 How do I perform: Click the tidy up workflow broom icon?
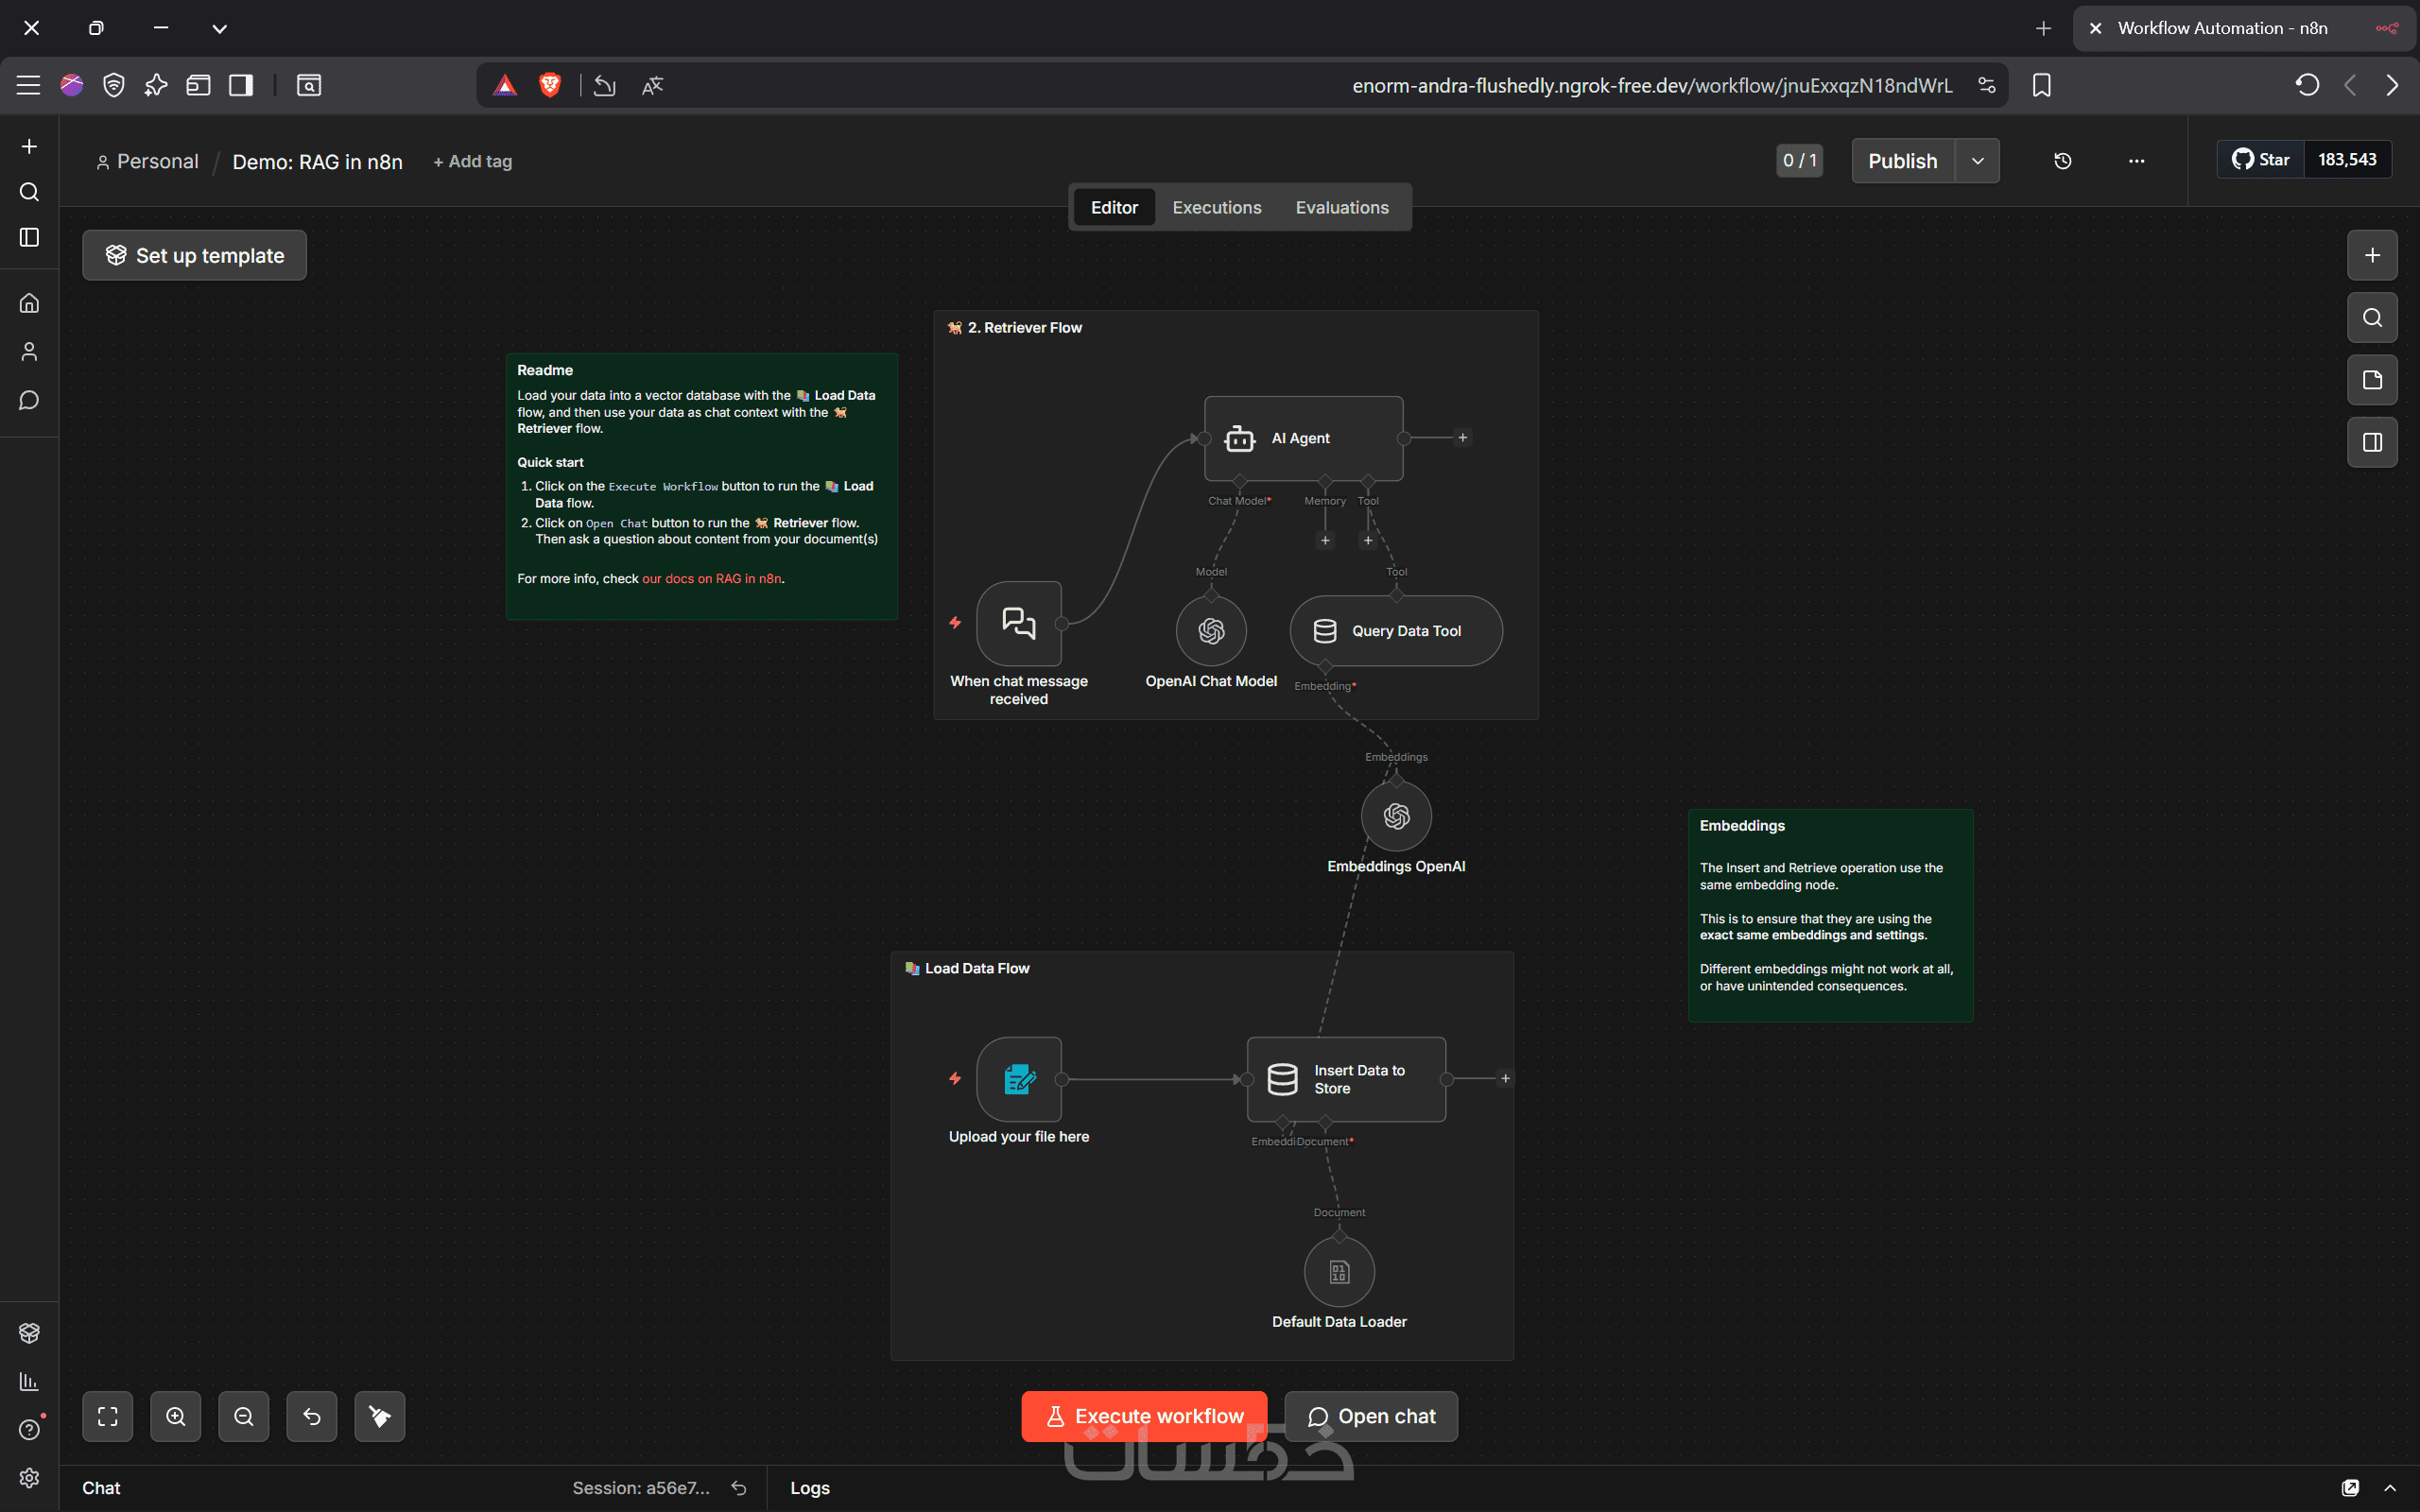(379, 1416)
